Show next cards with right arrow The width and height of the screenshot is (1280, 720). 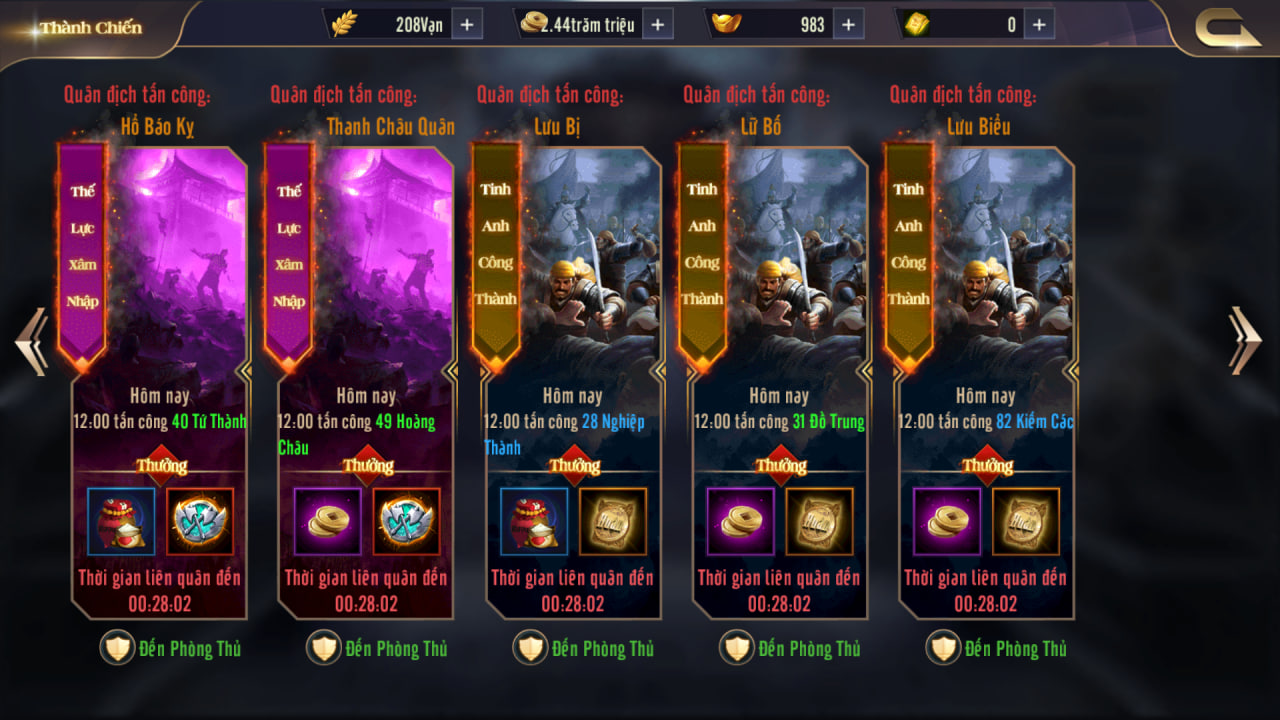[x=1245, y=340]
